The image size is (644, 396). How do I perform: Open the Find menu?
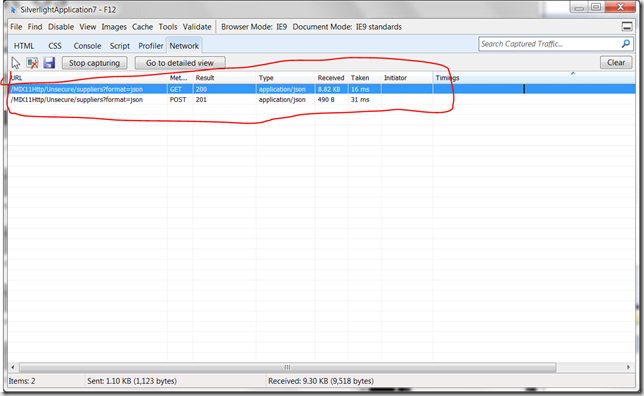tap(35, 27)
